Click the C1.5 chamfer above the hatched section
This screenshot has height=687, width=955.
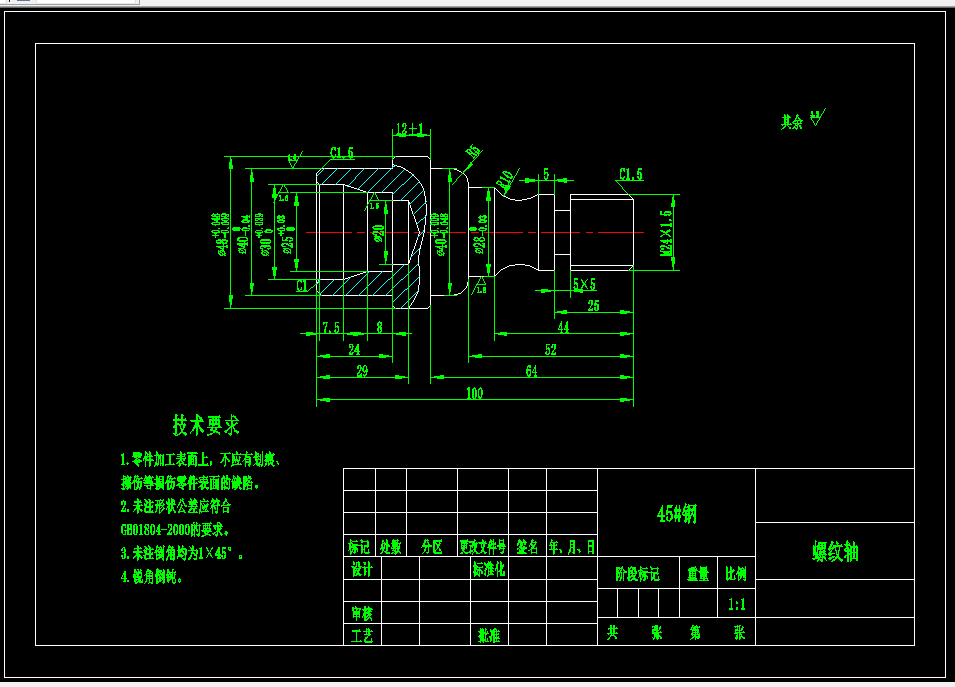tap(342, 152)
